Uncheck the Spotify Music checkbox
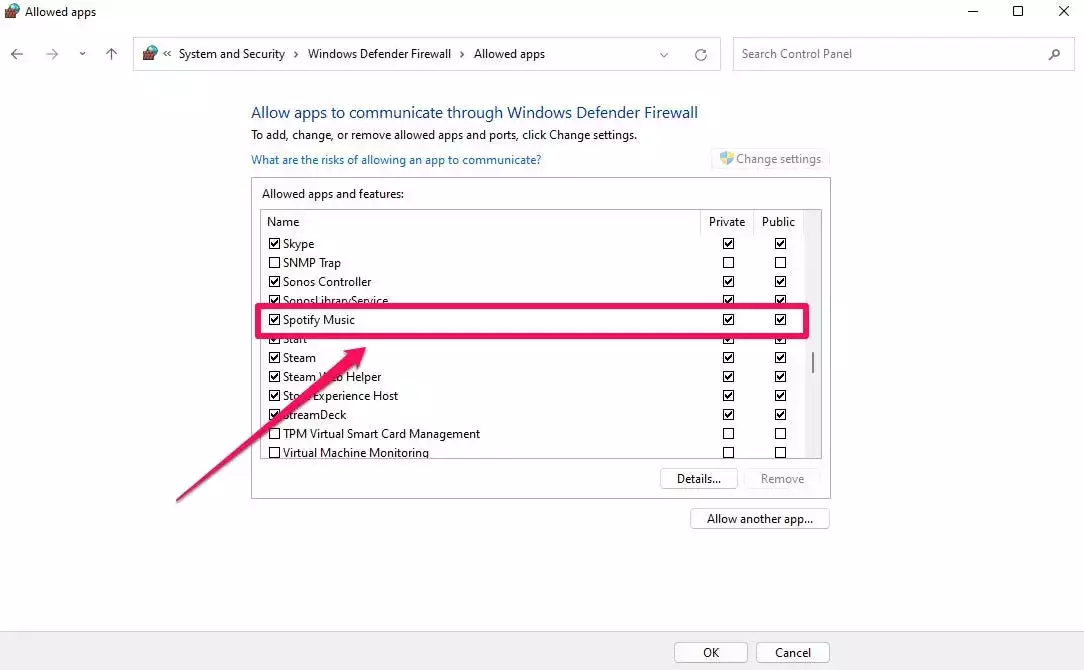The width and height of the screenshot is (1084, 670). click(x=275, y=320)
